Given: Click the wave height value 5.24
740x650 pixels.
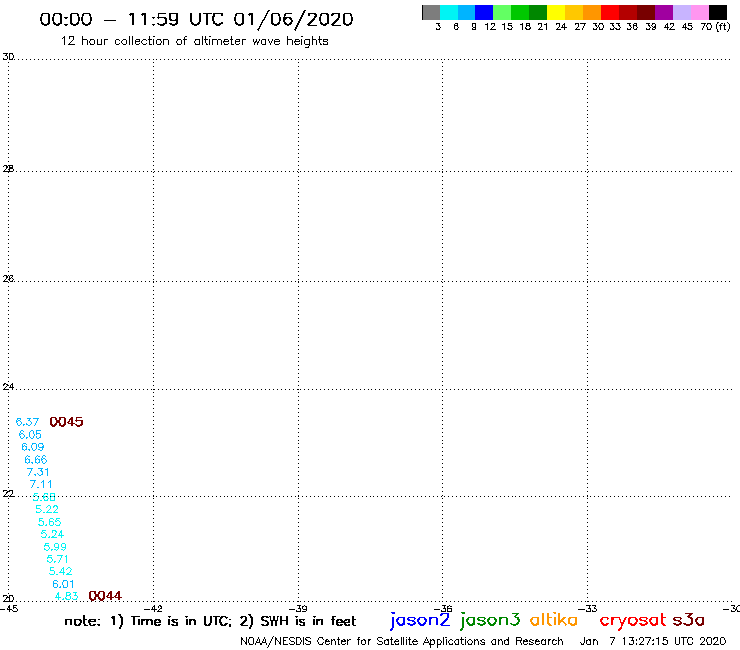Looking at the screenshot, I should pyautogui.click(x=52, y=534).
